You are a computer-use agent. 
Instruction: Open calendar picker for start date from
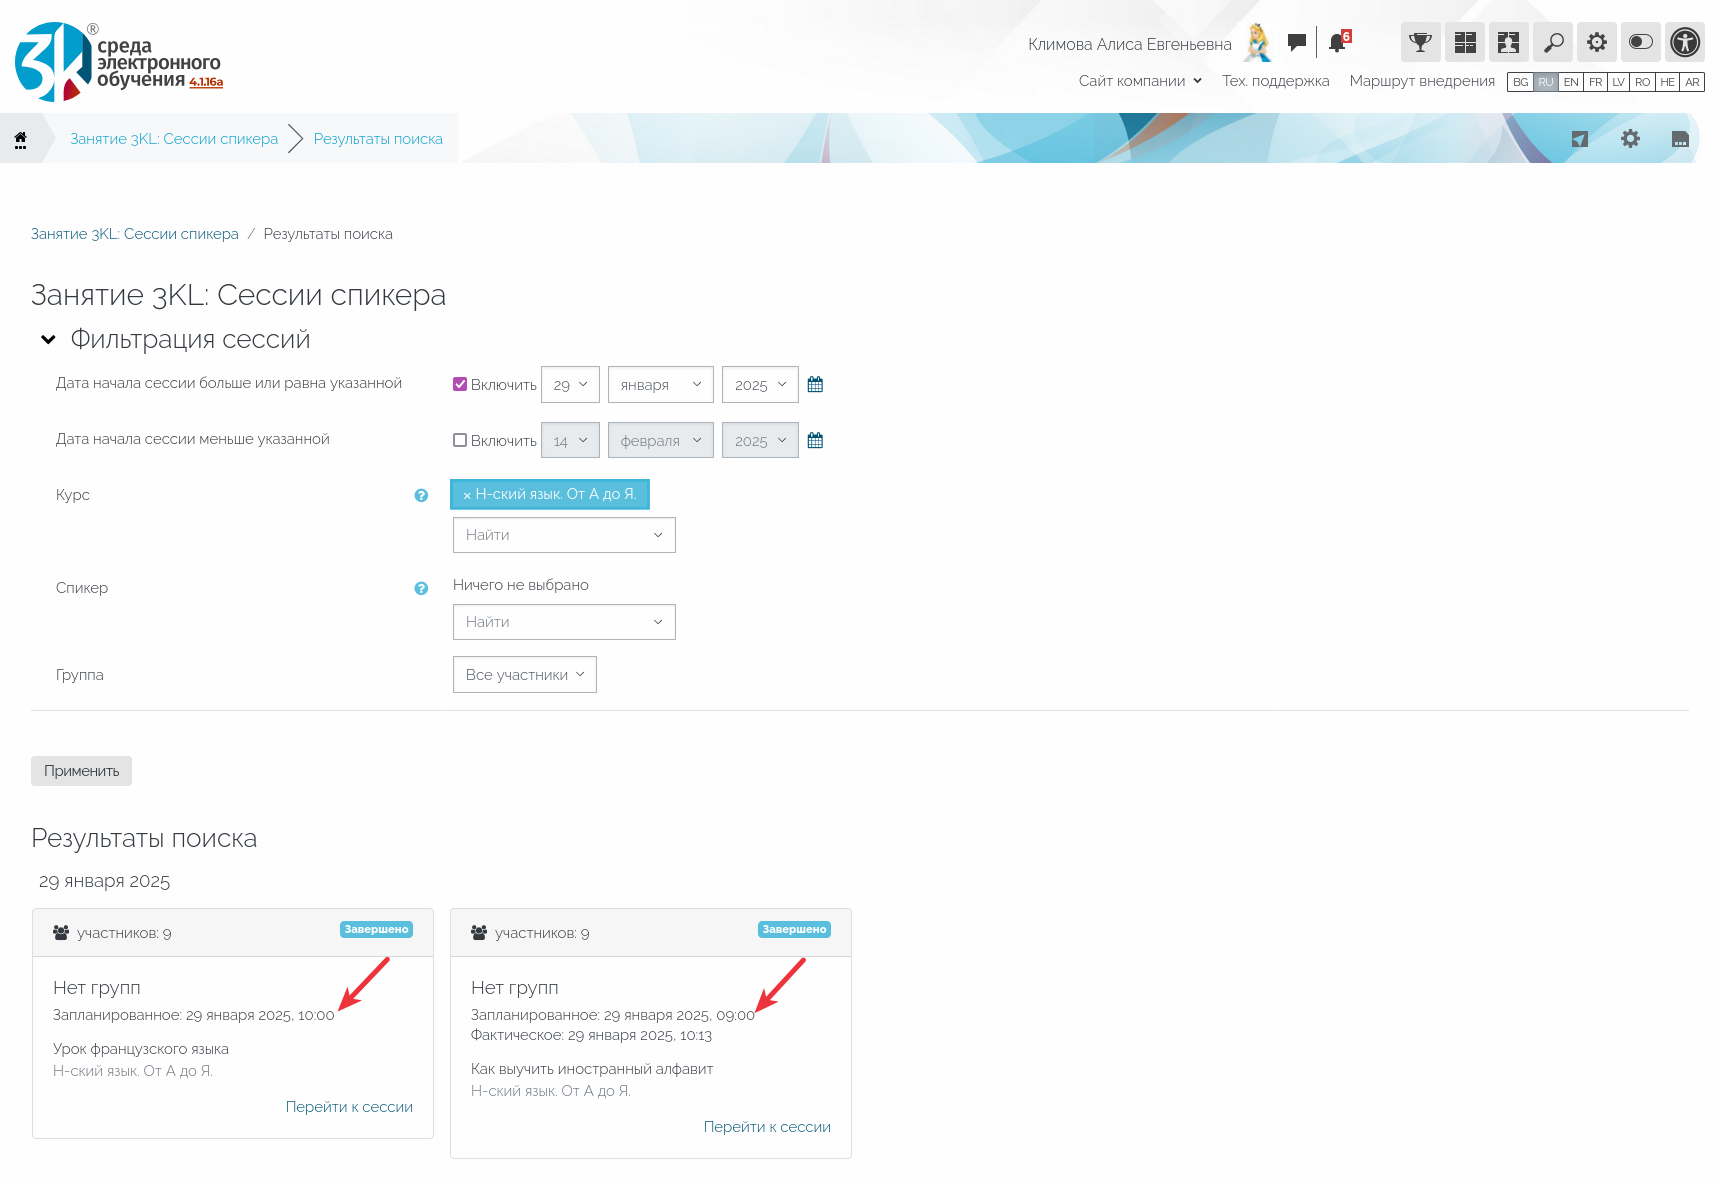click(815, 385)
